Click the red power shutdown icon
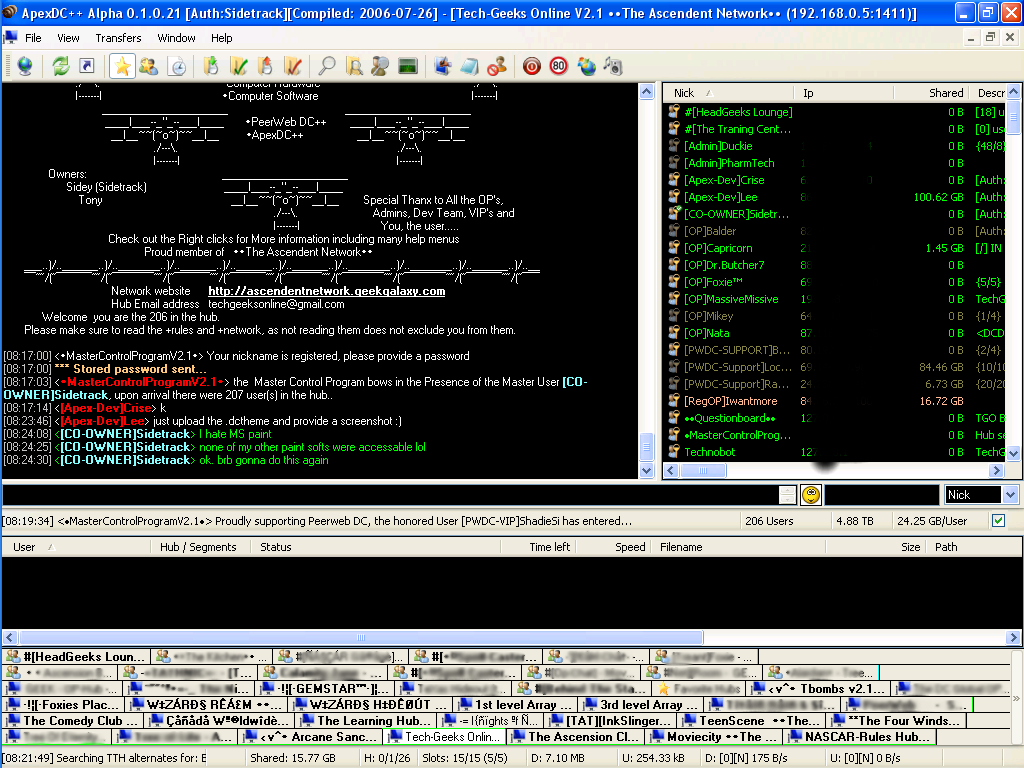The width and height of the screenshot is (1024, 768). click(532, 66)
